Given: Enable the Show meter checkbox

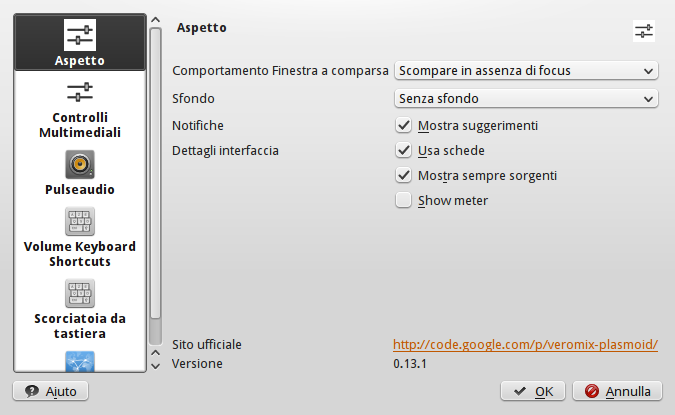Looking at the screenshot, I should [404, 200].
